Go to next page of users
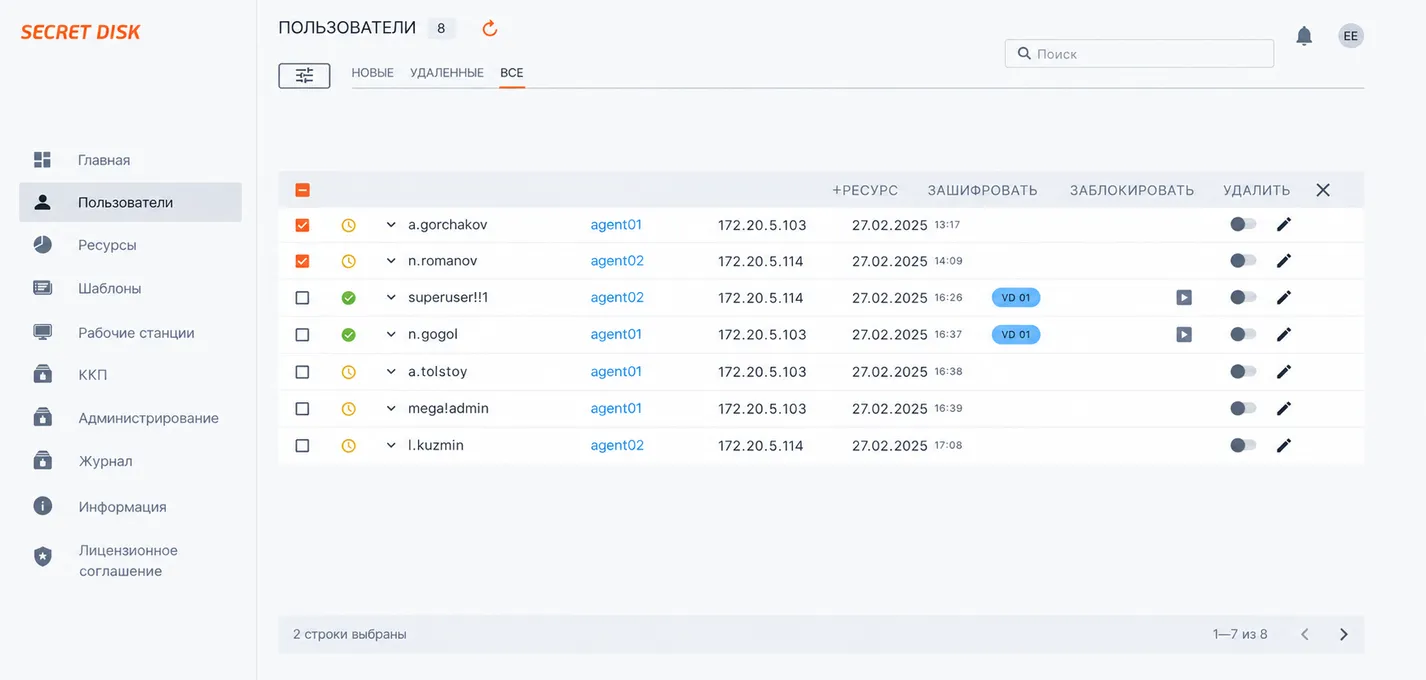 [x=1344, y=634]
